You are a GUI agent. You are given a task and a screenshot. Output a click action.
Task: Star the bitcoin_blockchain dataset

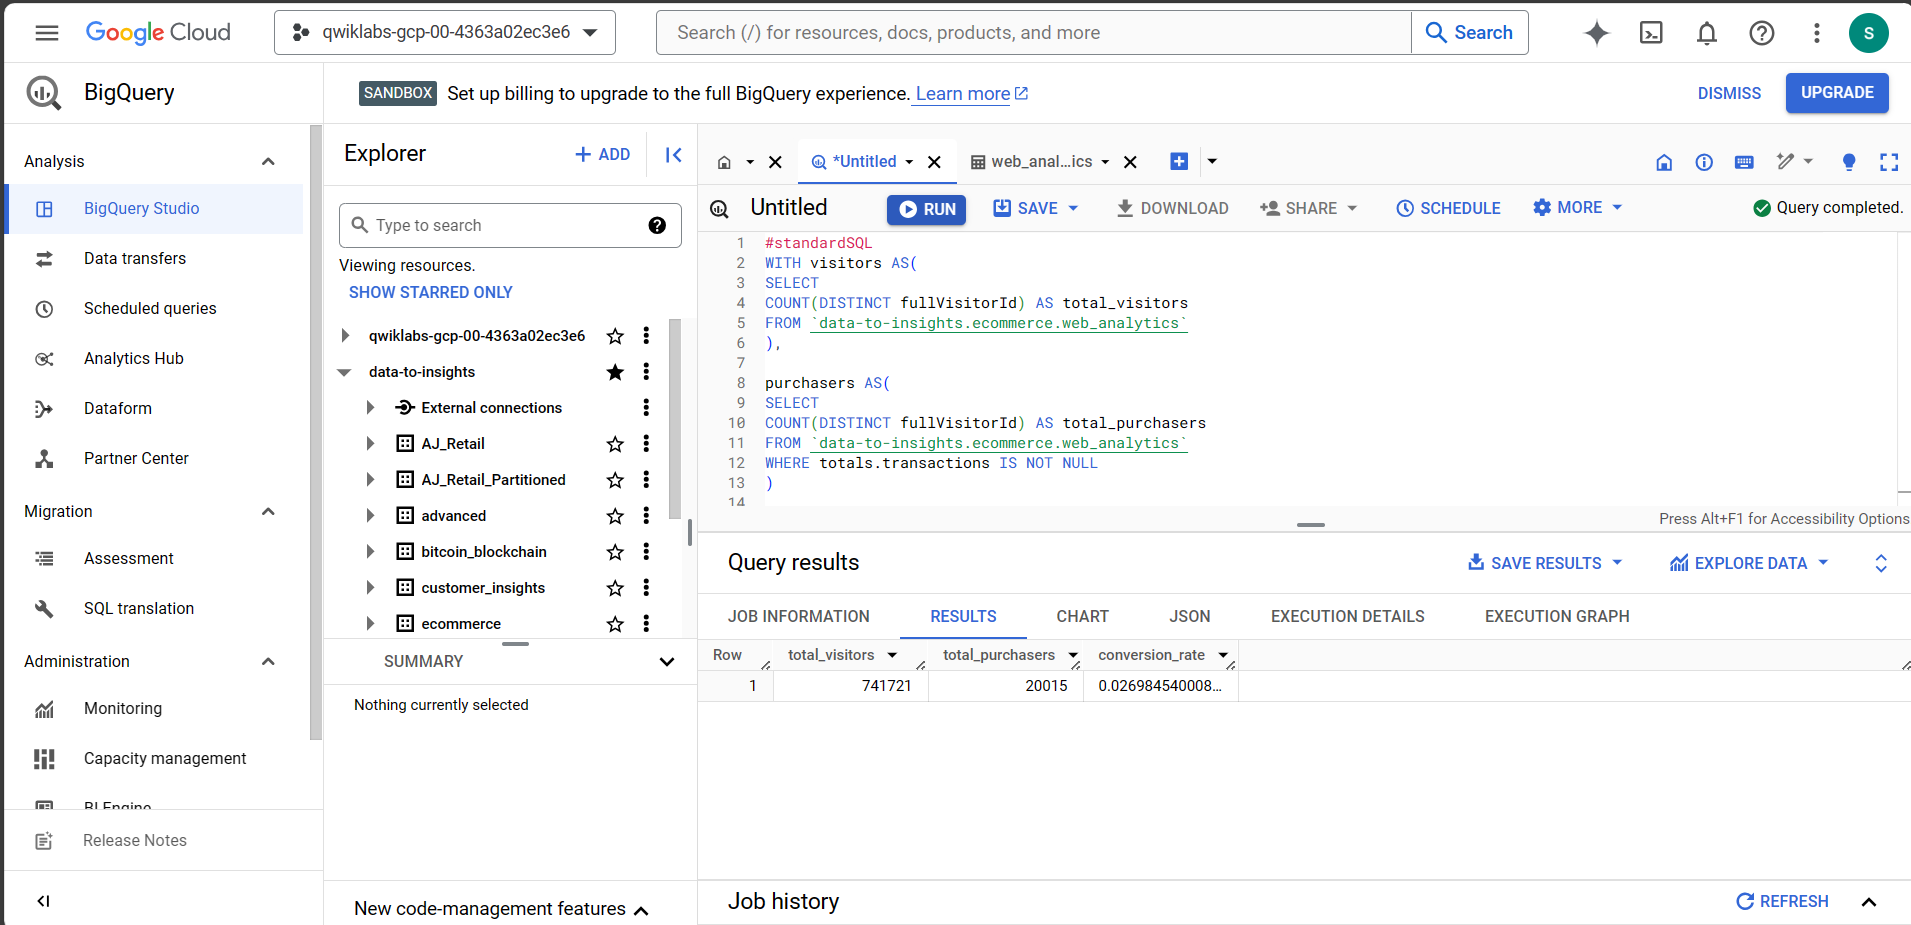click(615, 552)
